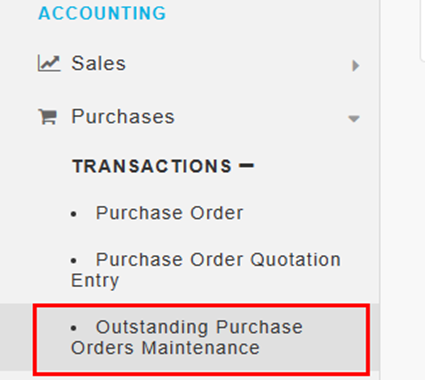
Task: Open Purchase Order Quotation Entry
Action: click(206, 269)
